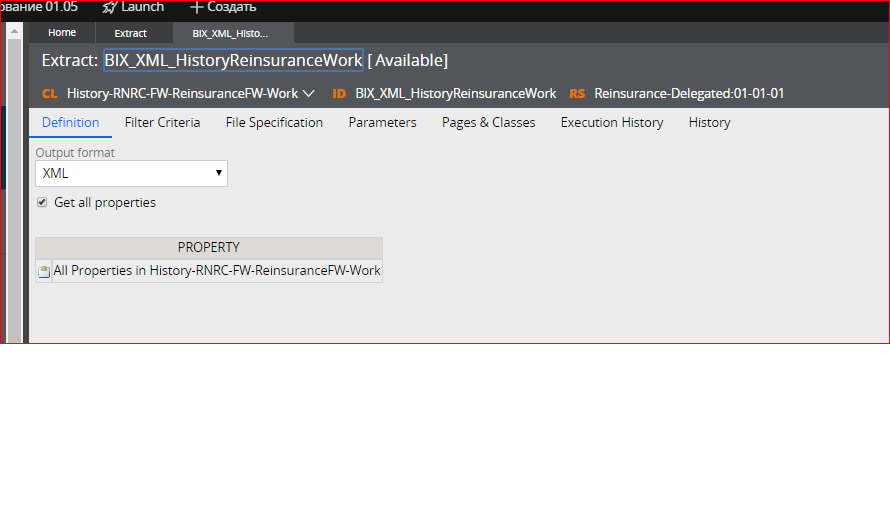Click the ruleset Reinsurance-Delegated:01-01-01

(689, 94)
